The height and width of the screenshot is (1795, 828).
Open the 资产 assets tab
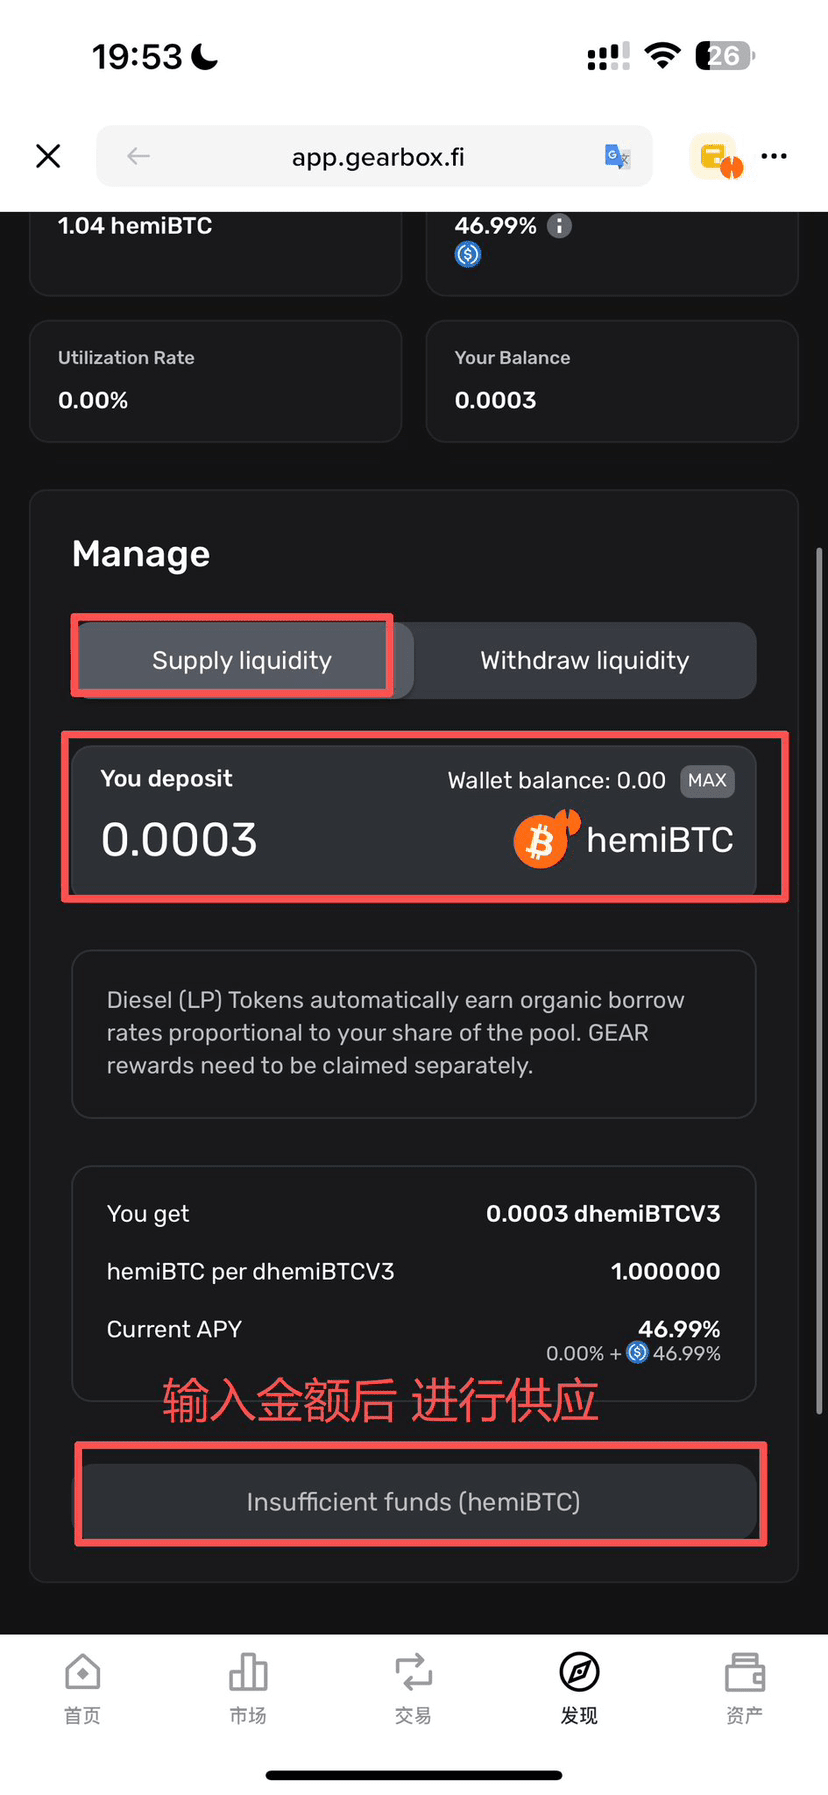tap(744, 1689)
